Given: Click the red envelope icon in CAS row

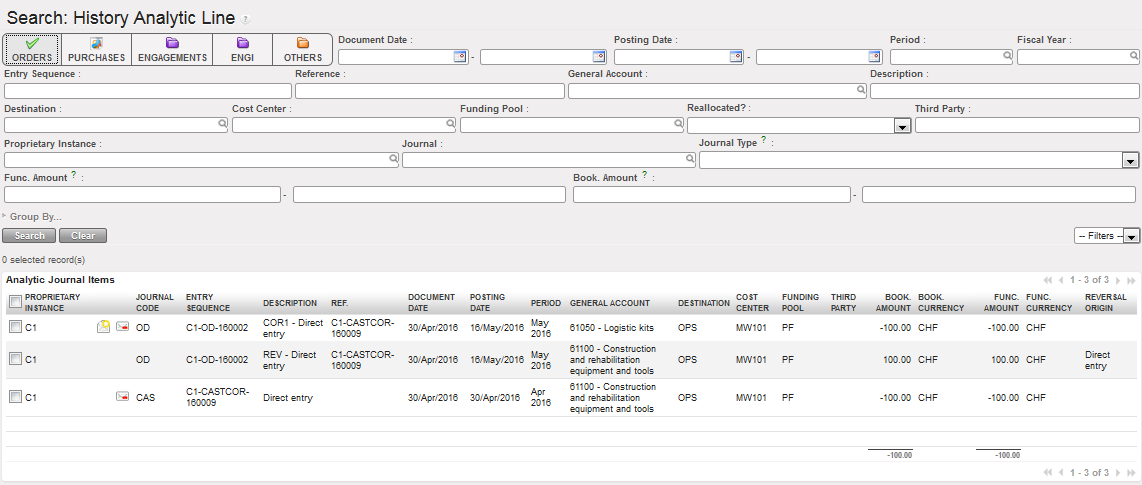Looking at the screenshot, I should 122,397.
